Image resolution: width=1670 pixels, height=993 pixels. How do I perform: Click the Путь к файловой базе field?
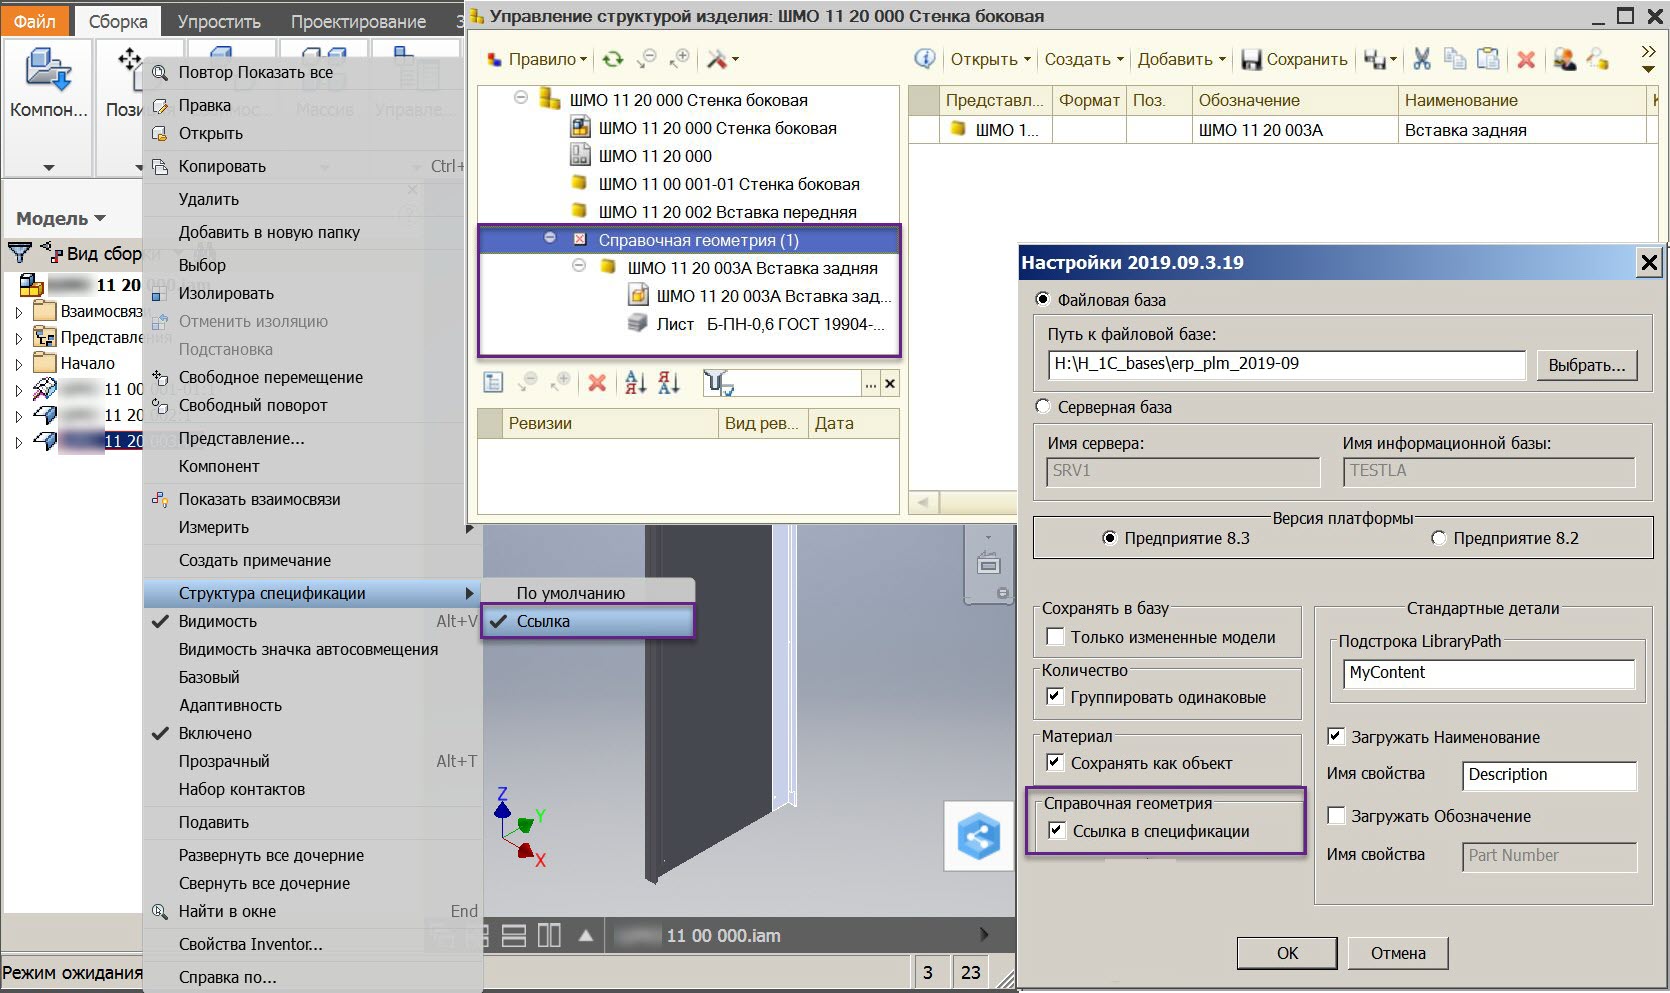1287,364
